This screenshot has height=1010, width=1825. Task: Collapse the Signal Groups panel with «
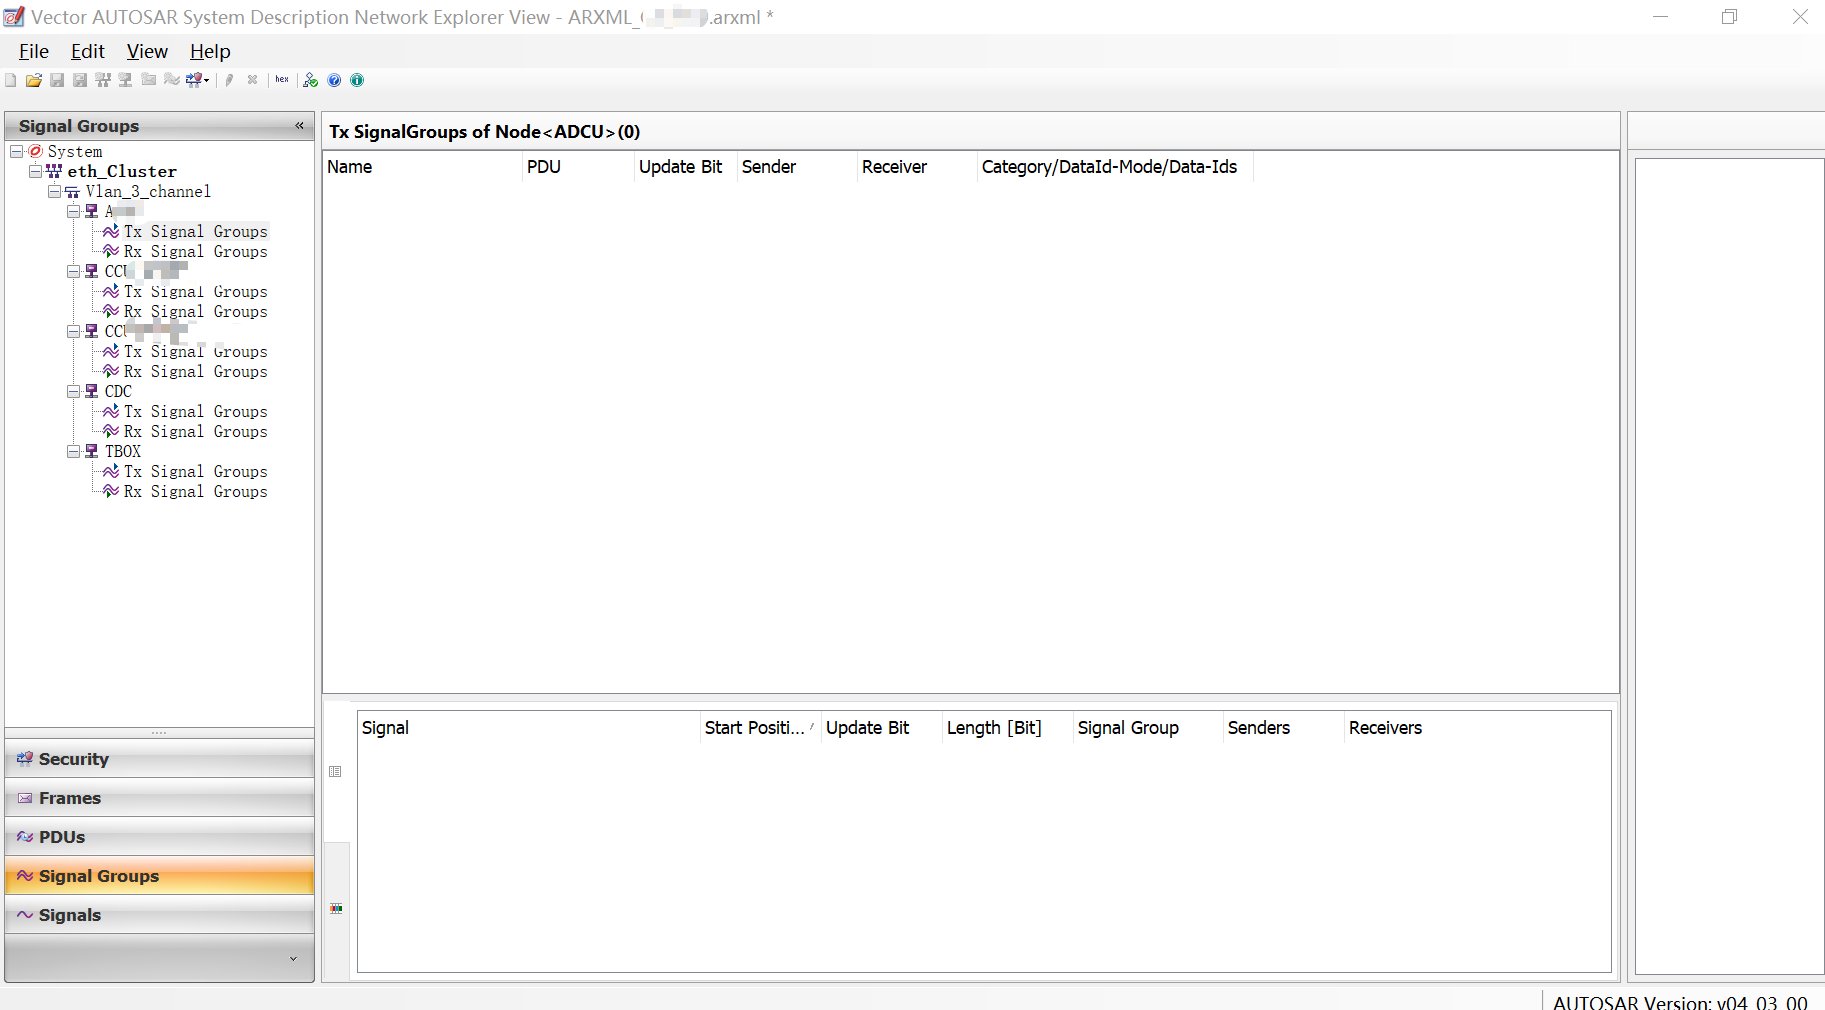click(x=299, y=125)
